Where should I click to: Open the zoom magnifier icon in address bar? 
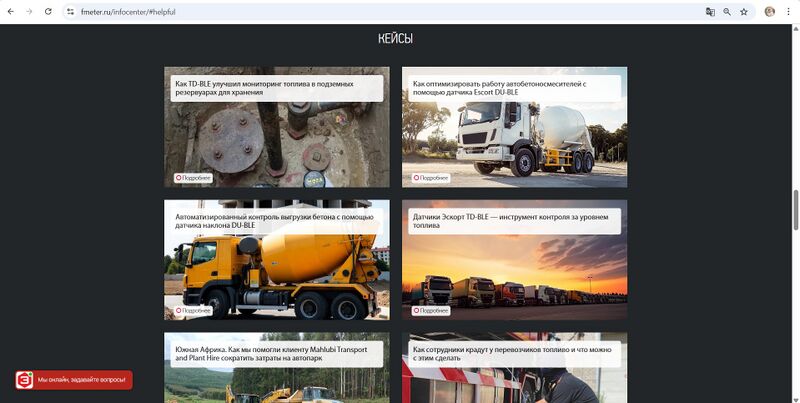727,12
